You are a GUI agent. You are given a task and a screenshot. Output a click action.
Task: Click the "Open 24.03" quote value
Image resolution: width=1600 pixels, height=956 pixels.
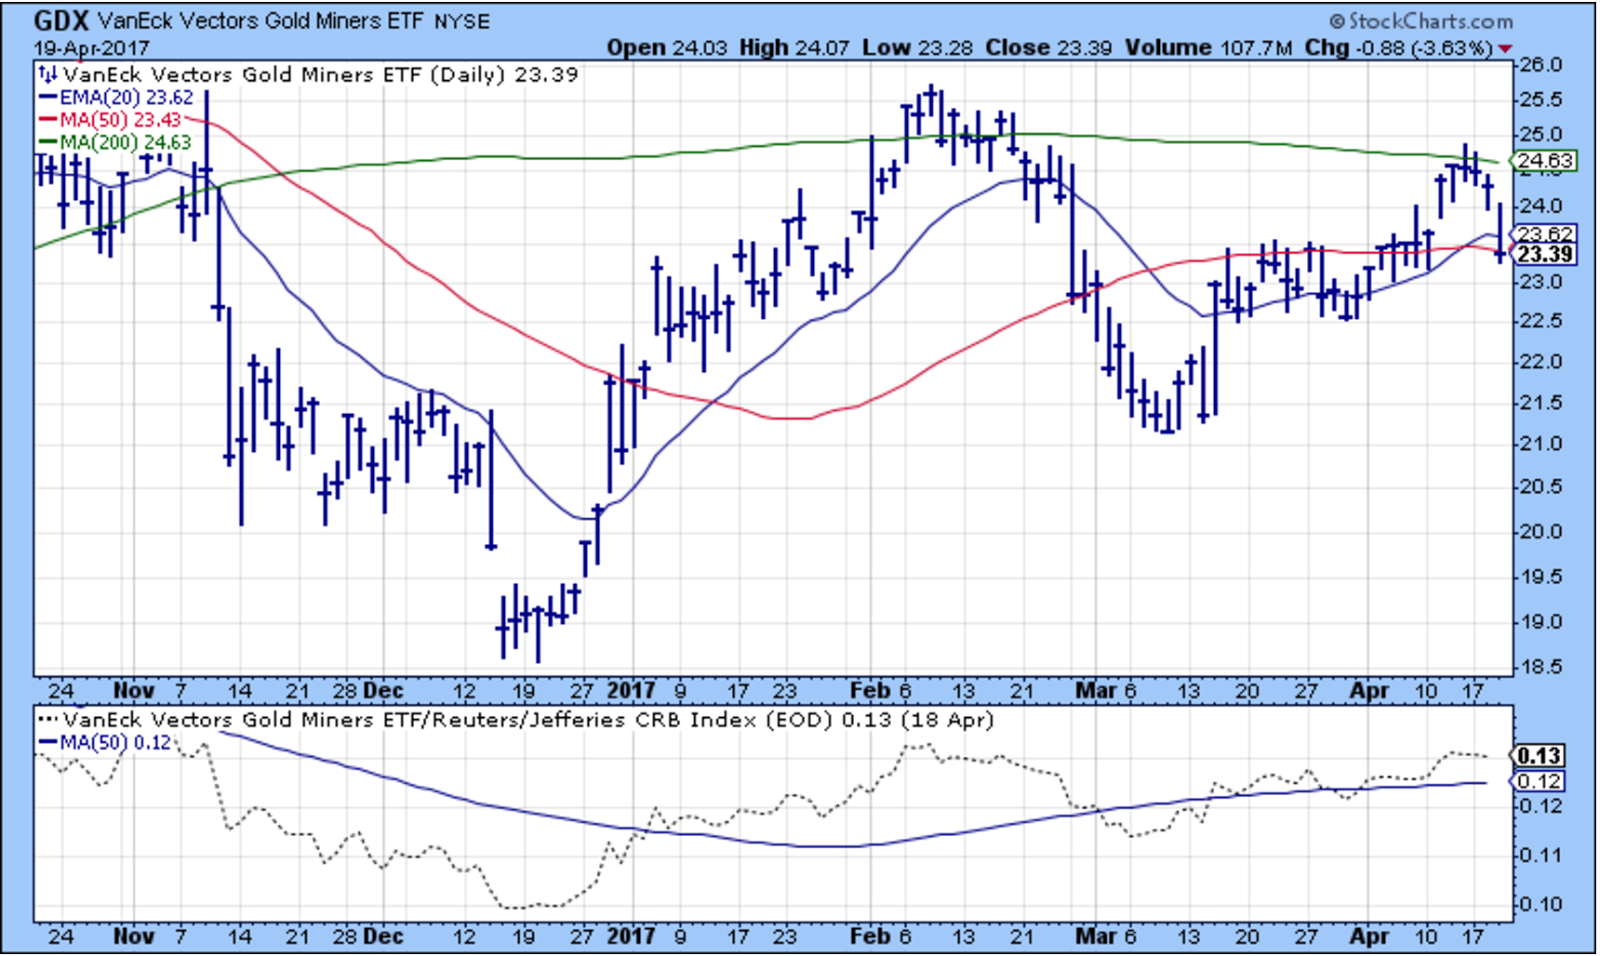667,48
